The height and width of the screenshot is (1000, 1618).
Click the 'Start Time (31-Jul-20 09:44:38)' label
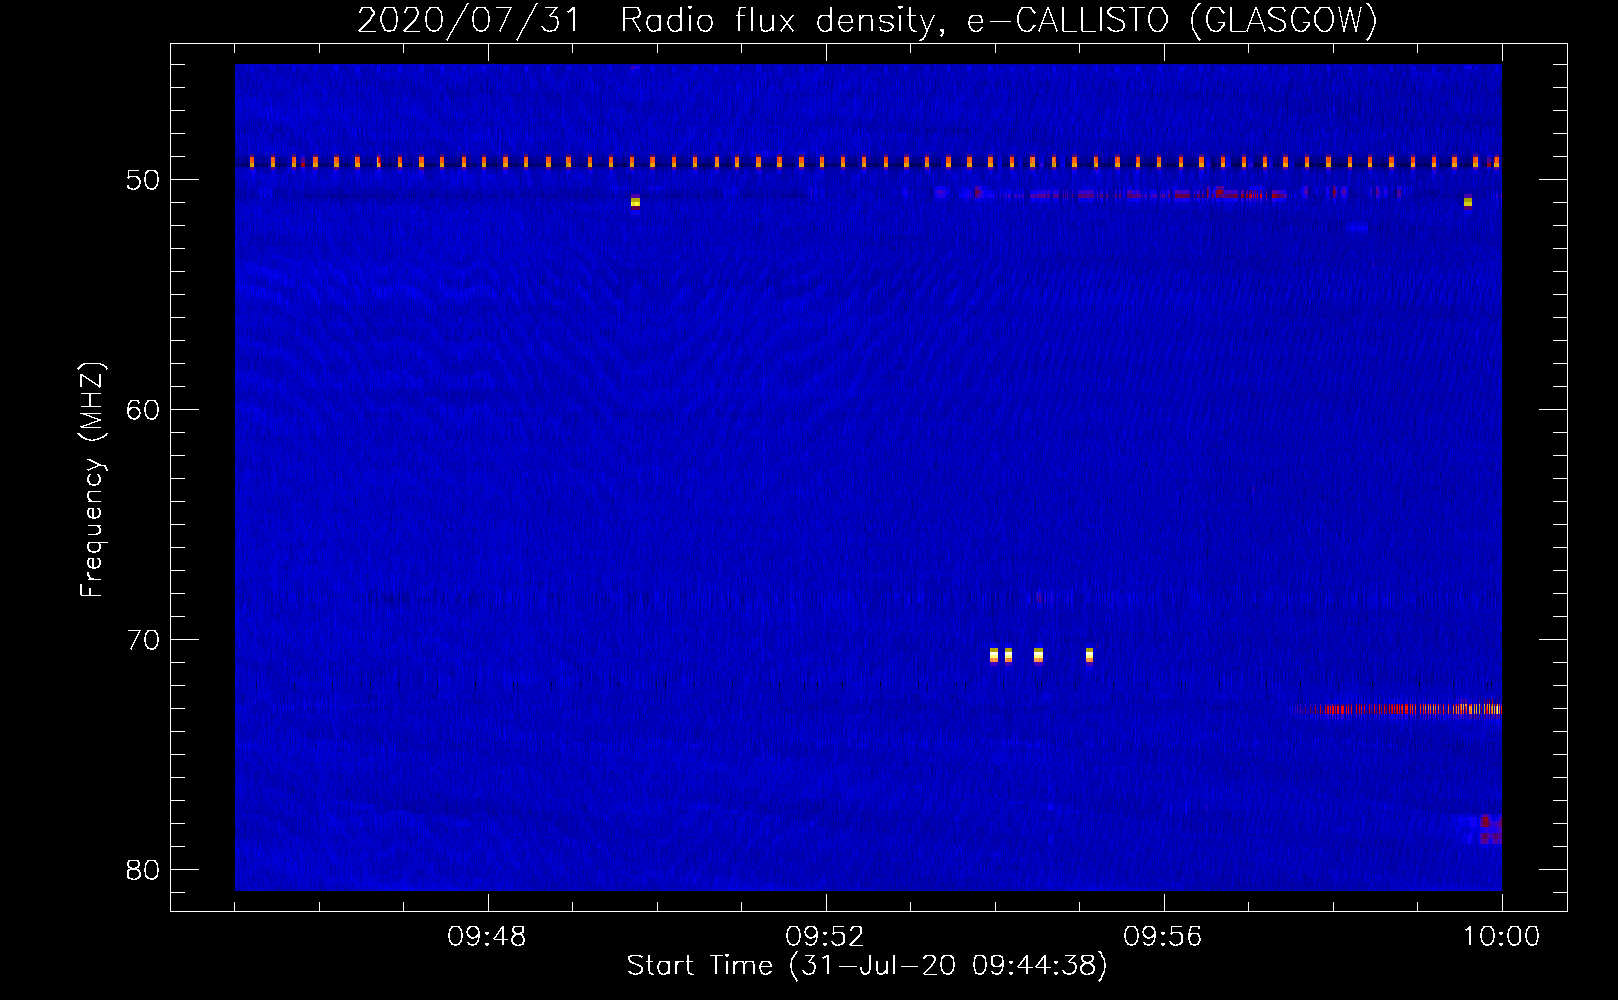click(867, 966)
